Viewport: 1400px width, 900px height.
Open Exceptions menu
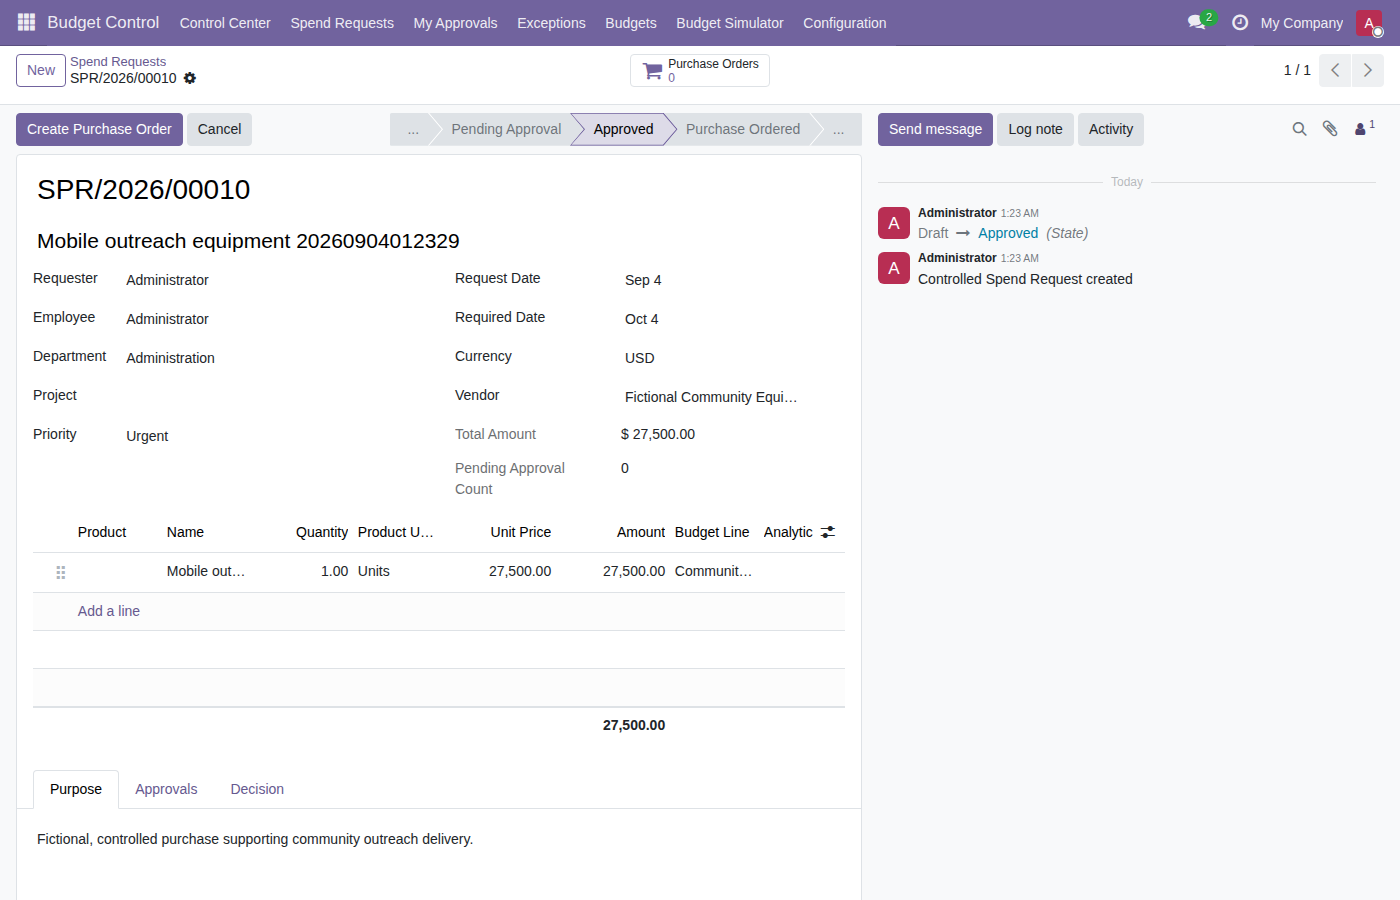coord(551,23)
